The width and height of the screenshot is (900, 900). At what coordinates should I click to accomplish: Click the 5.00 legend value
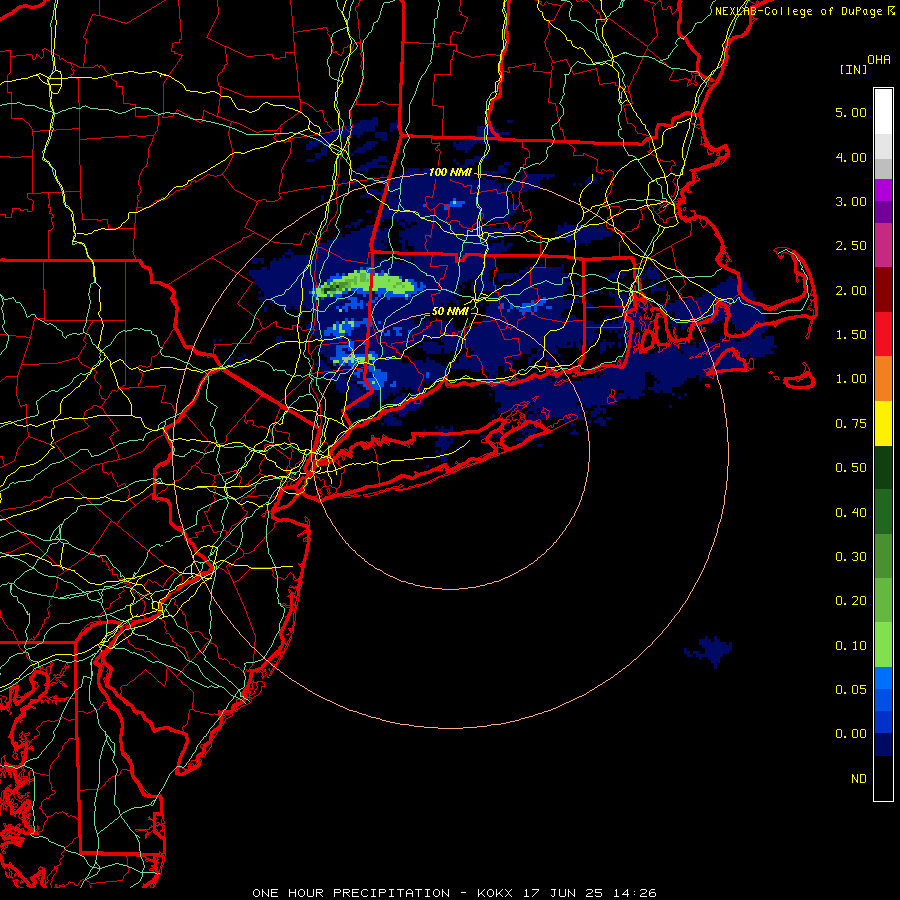point(851,112)
